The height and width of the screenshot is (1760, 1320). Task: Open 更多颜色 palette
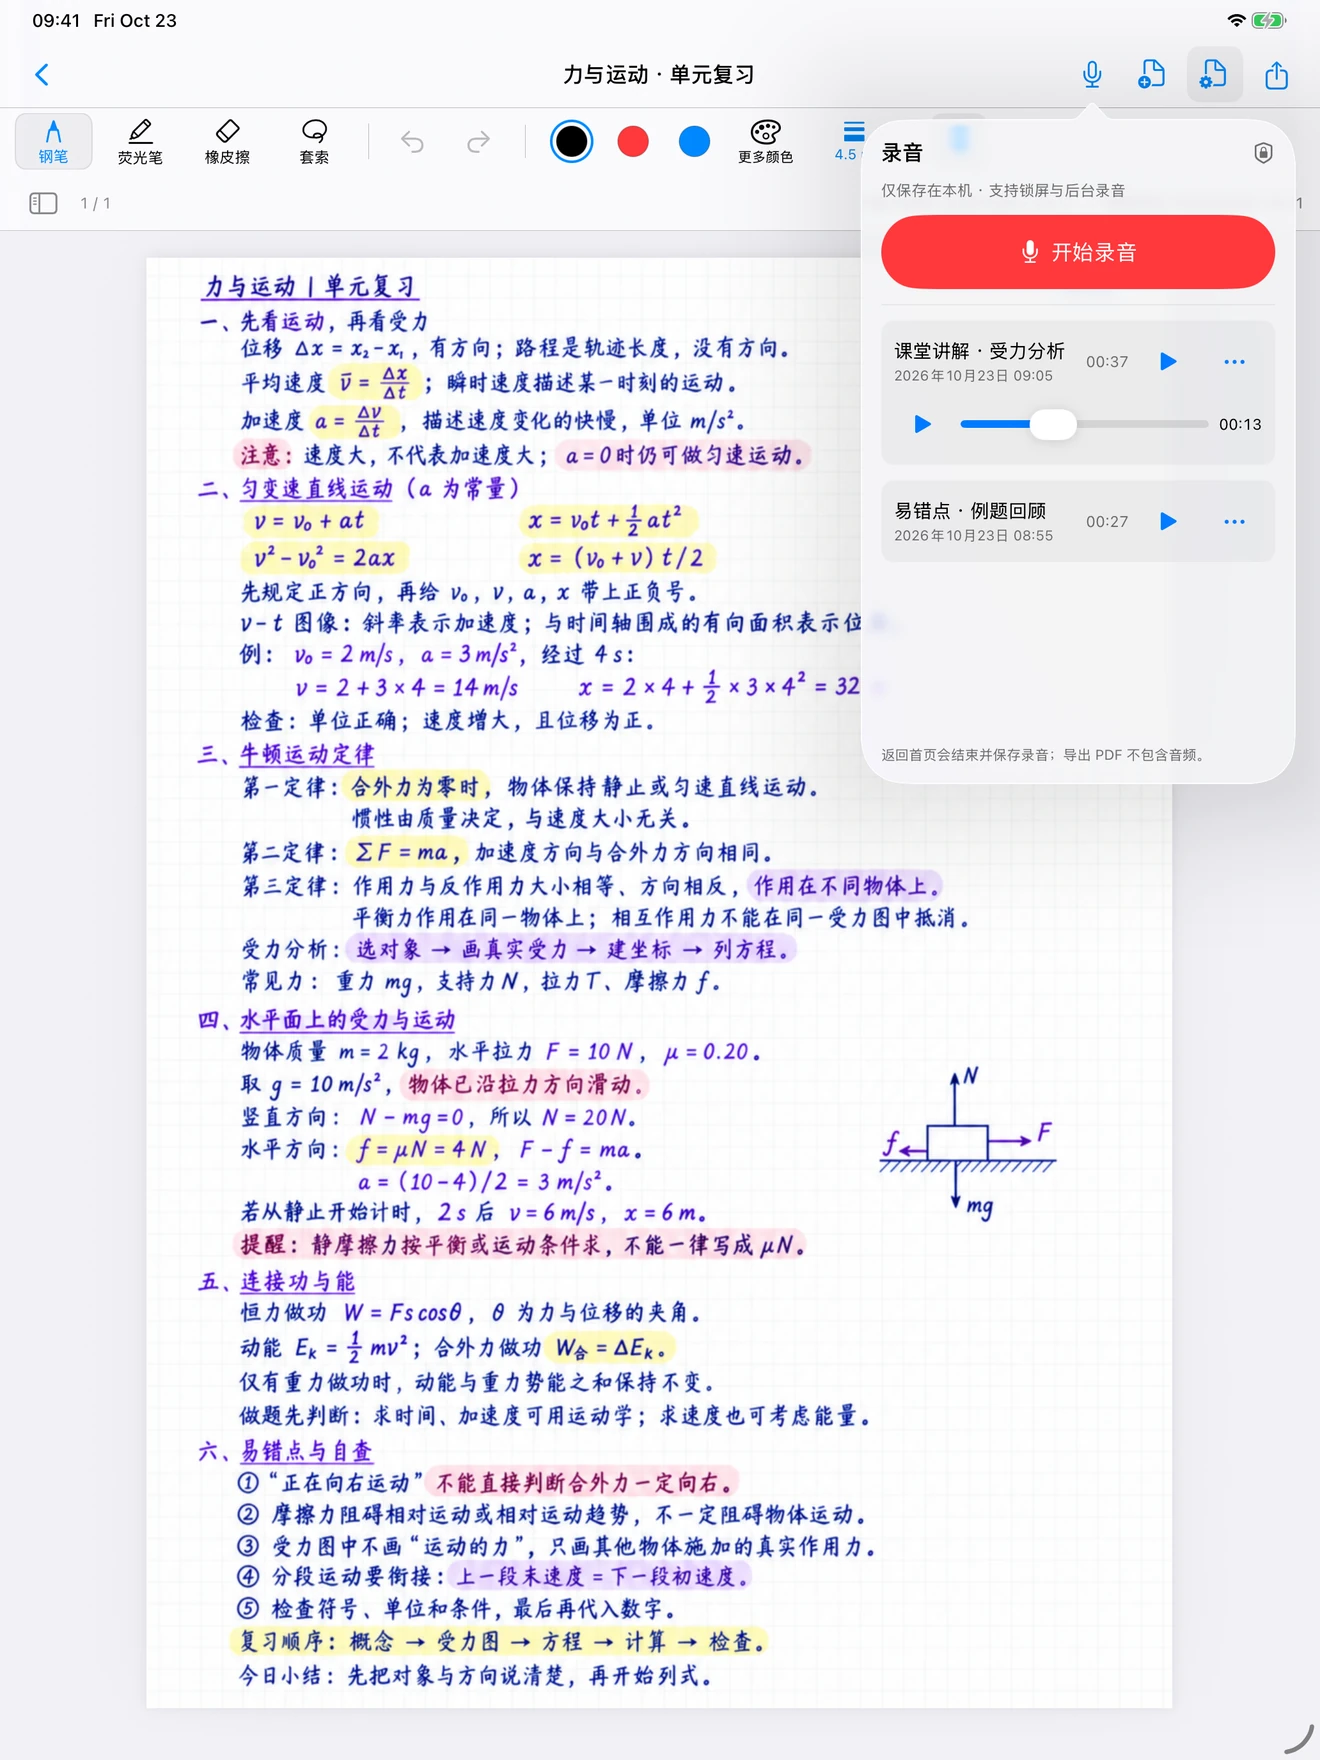[766, 141]
